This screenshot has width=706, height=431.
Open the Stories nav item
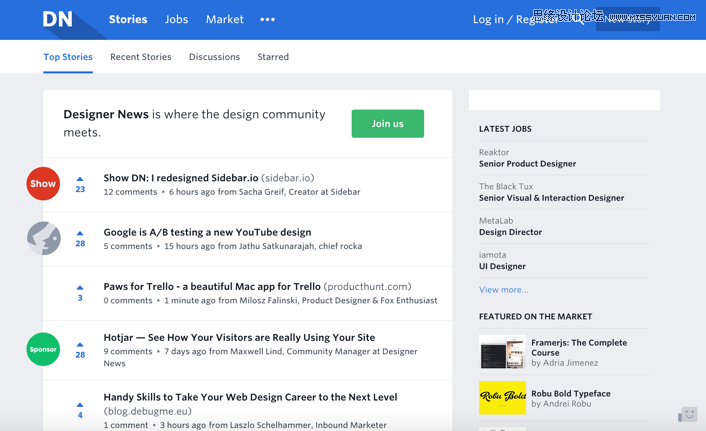click(x=128, y=19)
